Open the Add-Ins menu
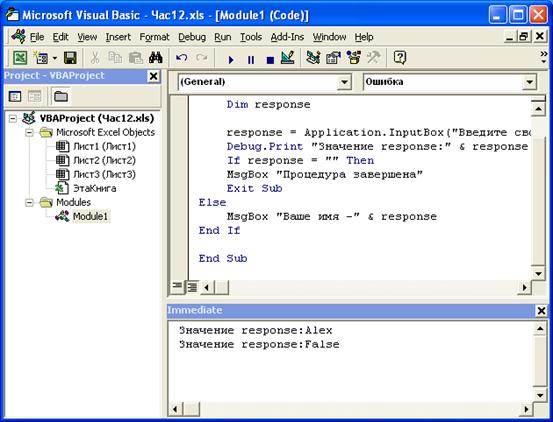This screenshot has width=553, height=422. click(x=287, y=37)
